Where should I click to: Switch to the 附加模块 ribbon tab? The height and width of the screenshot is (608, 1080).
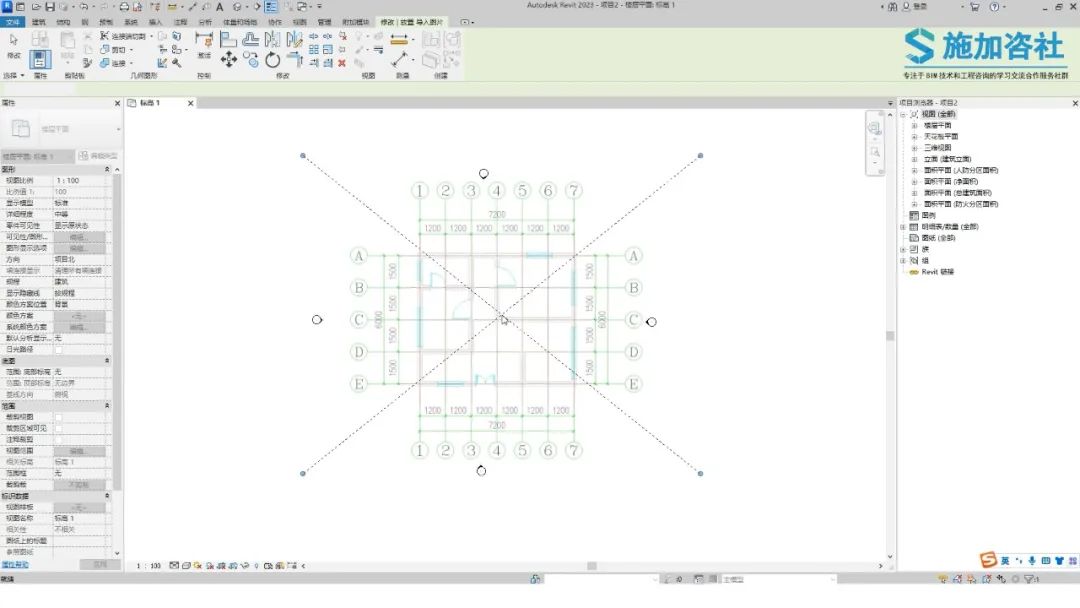pyautogui.click(x=355, y=22)
